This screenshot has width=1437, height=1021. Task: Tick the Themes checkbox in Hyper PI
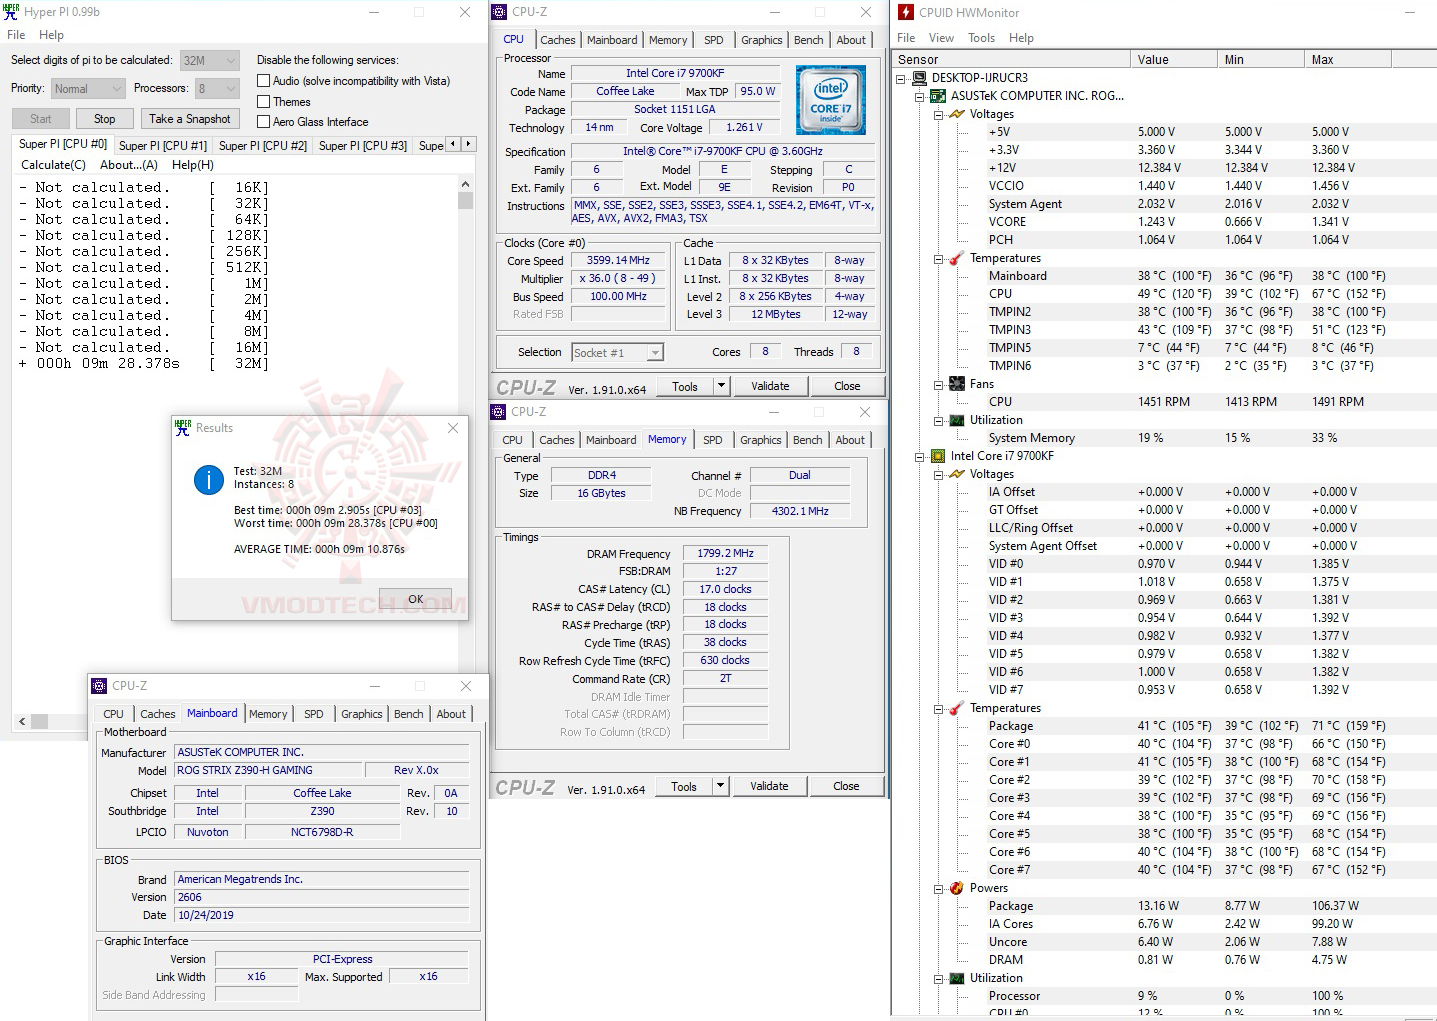click(x=264, y=102)
